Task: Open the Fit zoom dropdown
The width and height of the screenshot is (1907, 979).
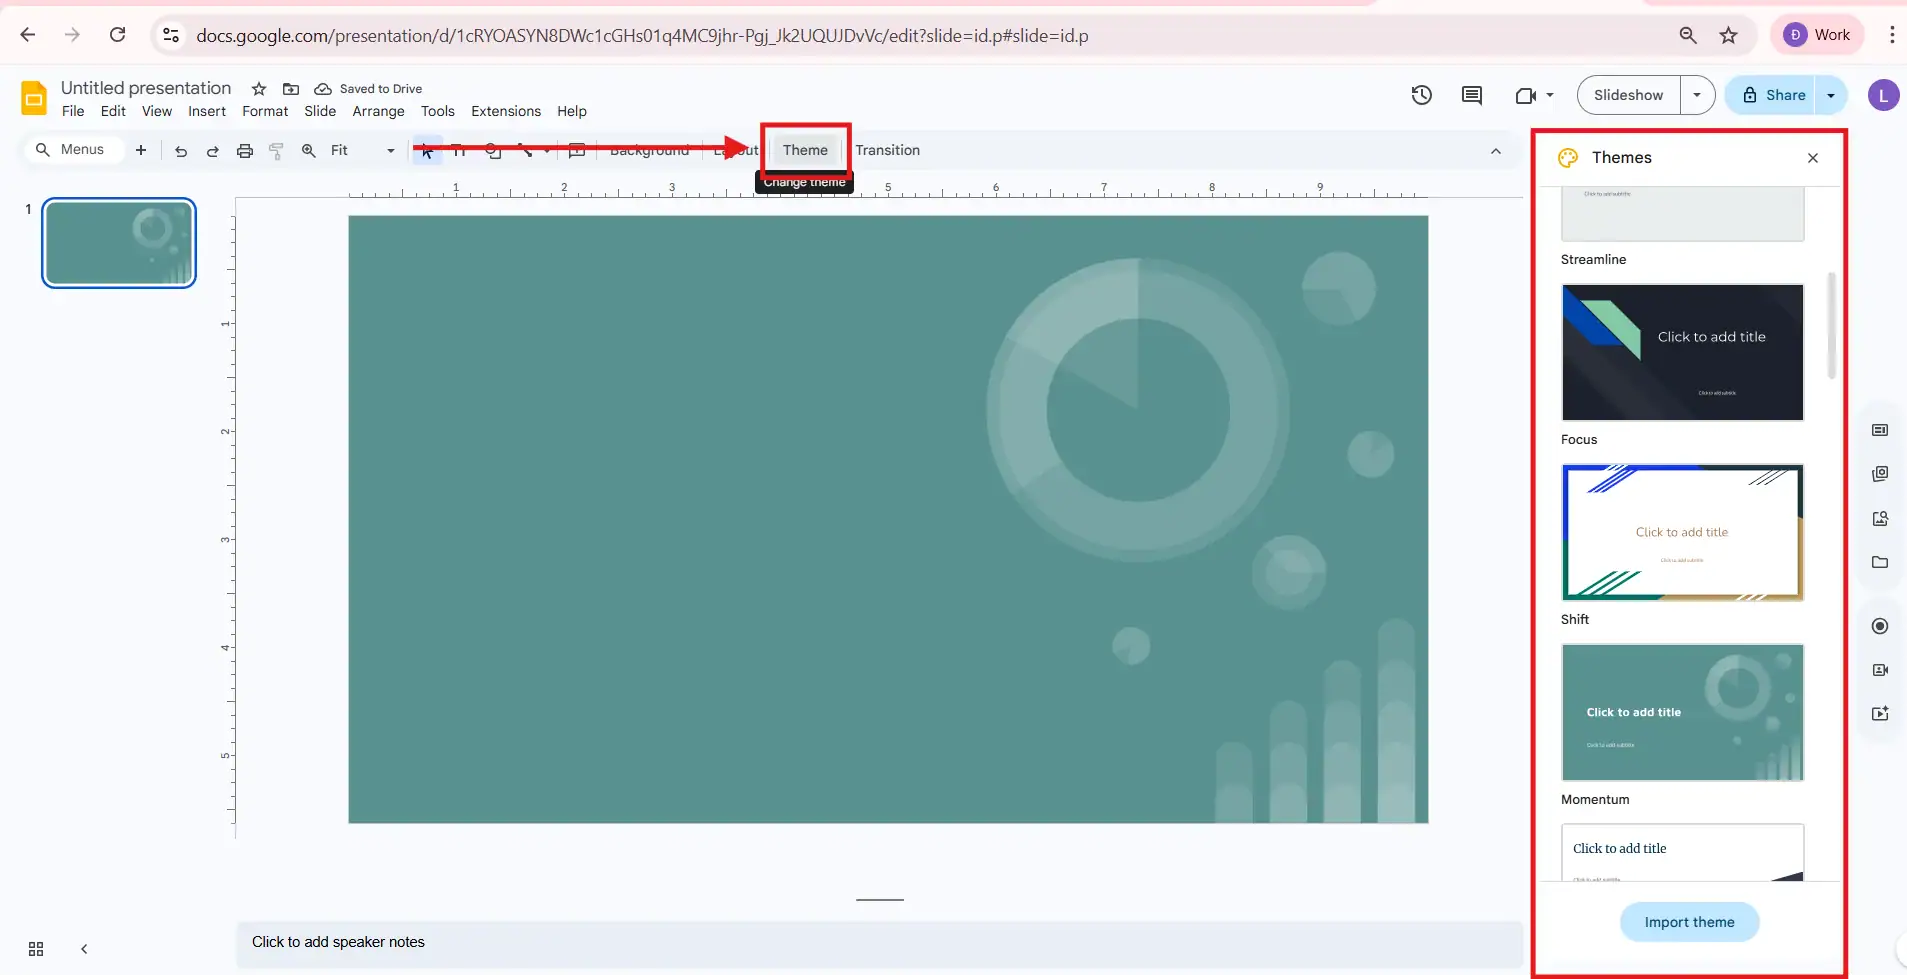Action: pos(388,150)
